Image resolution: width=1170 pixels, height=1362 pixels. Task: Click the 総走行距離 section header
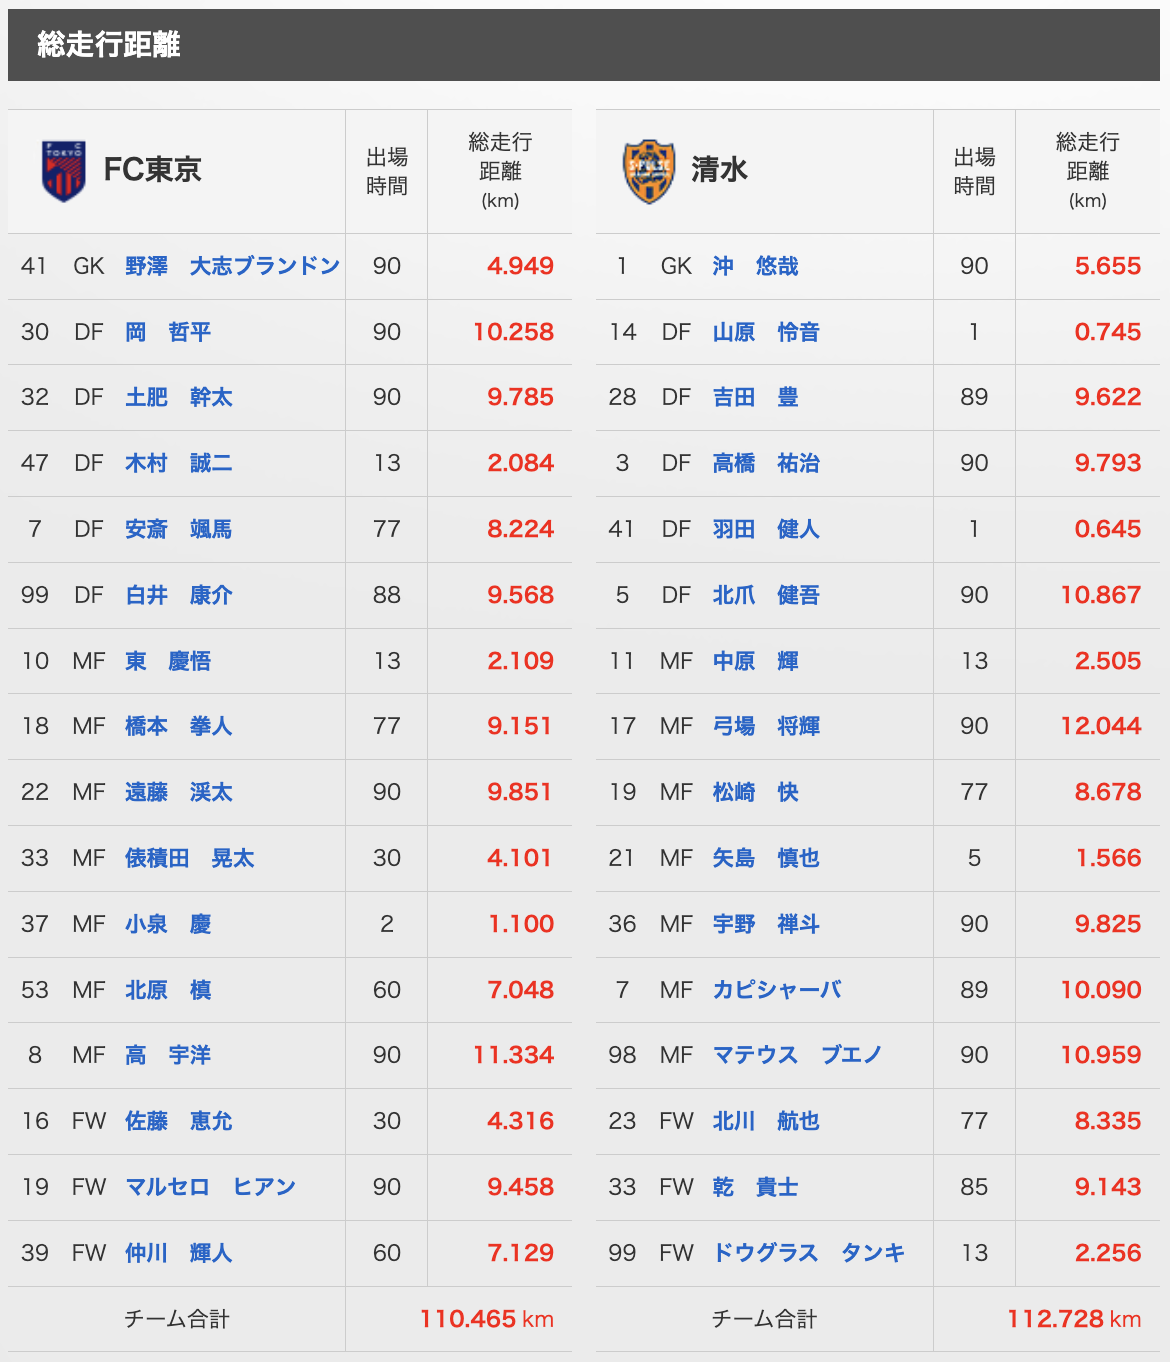point(109,45)
